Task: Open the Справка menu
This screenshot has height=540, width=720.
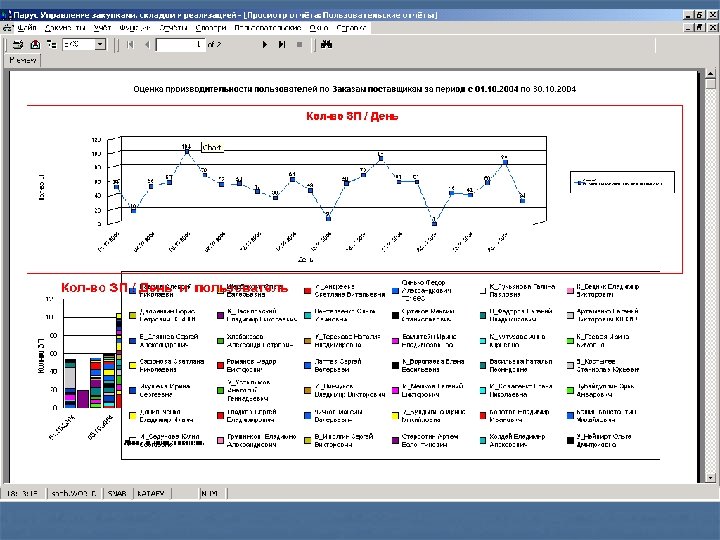Action: point(351,28)
